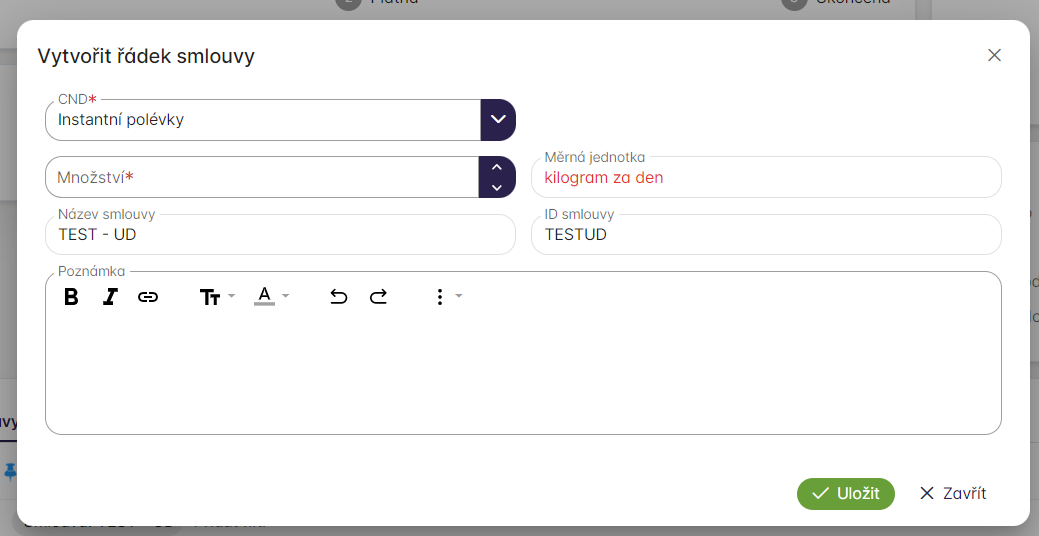Click the Uložit save button

click(x=845, y=493)
